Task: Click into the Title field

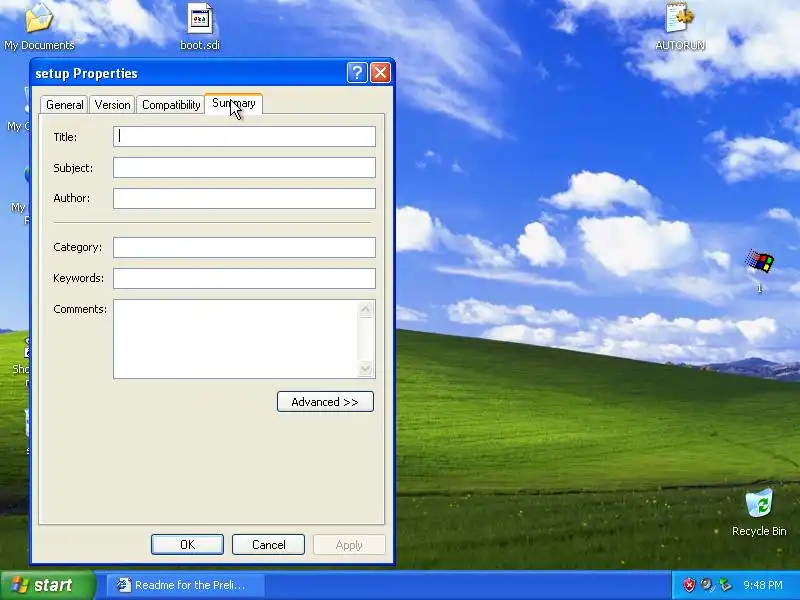Action: click(x=244, y=137)
